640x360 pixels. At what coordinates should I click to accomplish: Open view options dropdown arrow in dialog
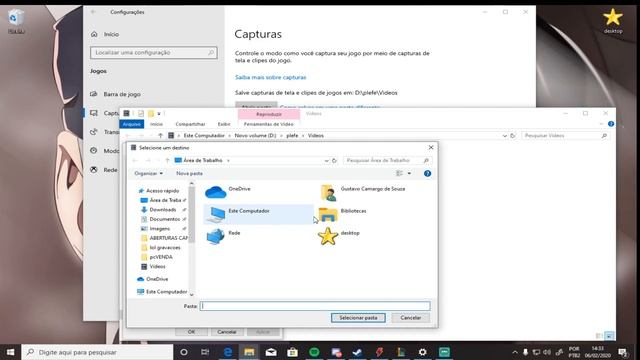pos(409,173)
